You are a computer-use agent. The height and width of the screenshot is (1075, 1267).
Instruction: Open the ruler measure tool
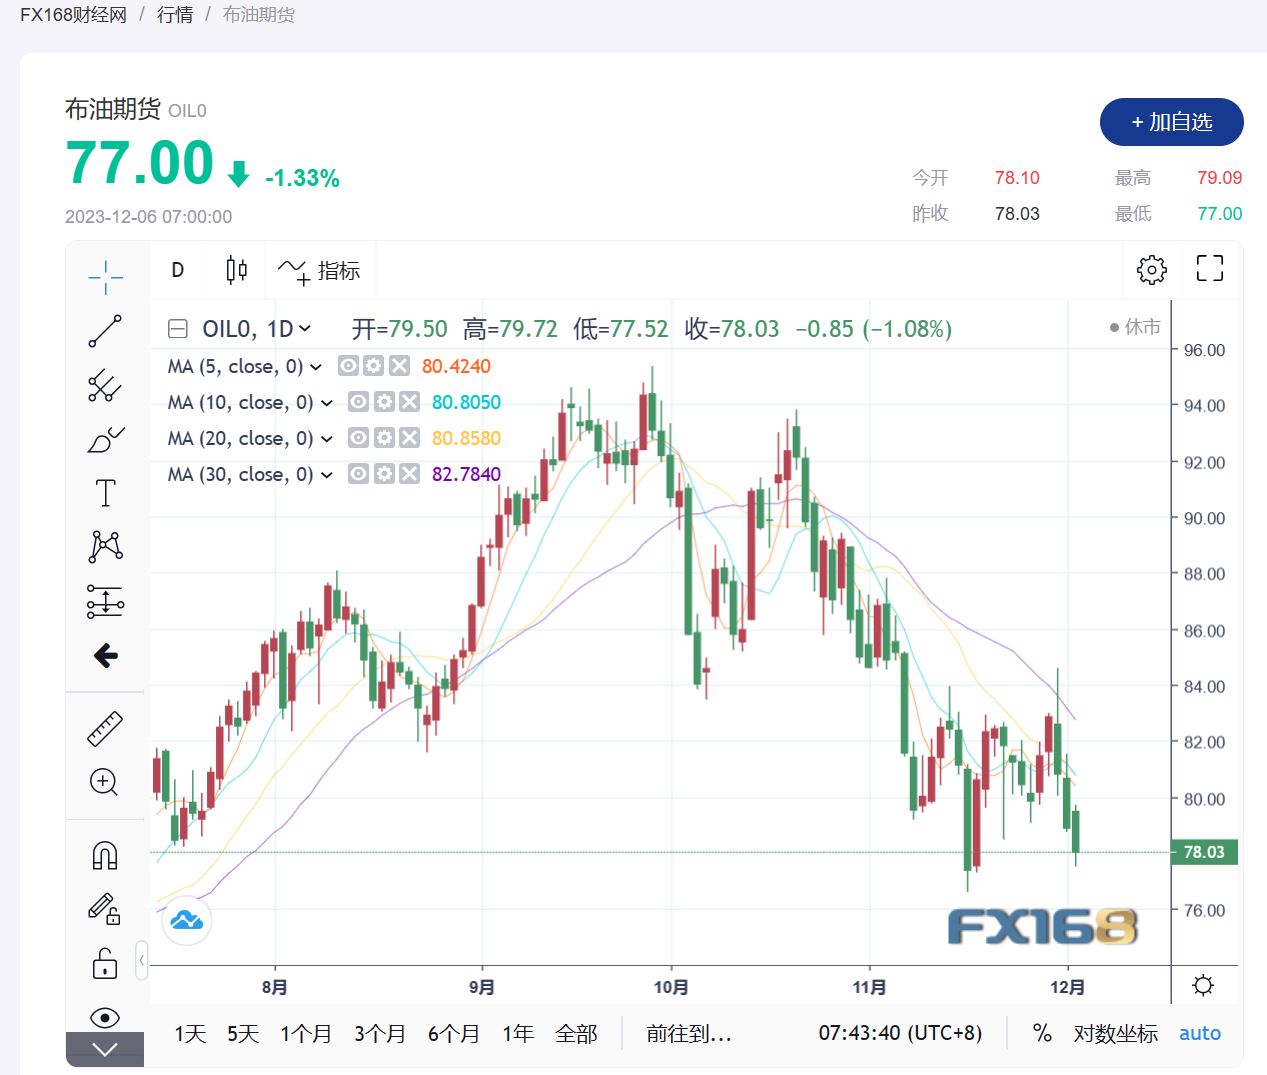[x=105, y=728]
